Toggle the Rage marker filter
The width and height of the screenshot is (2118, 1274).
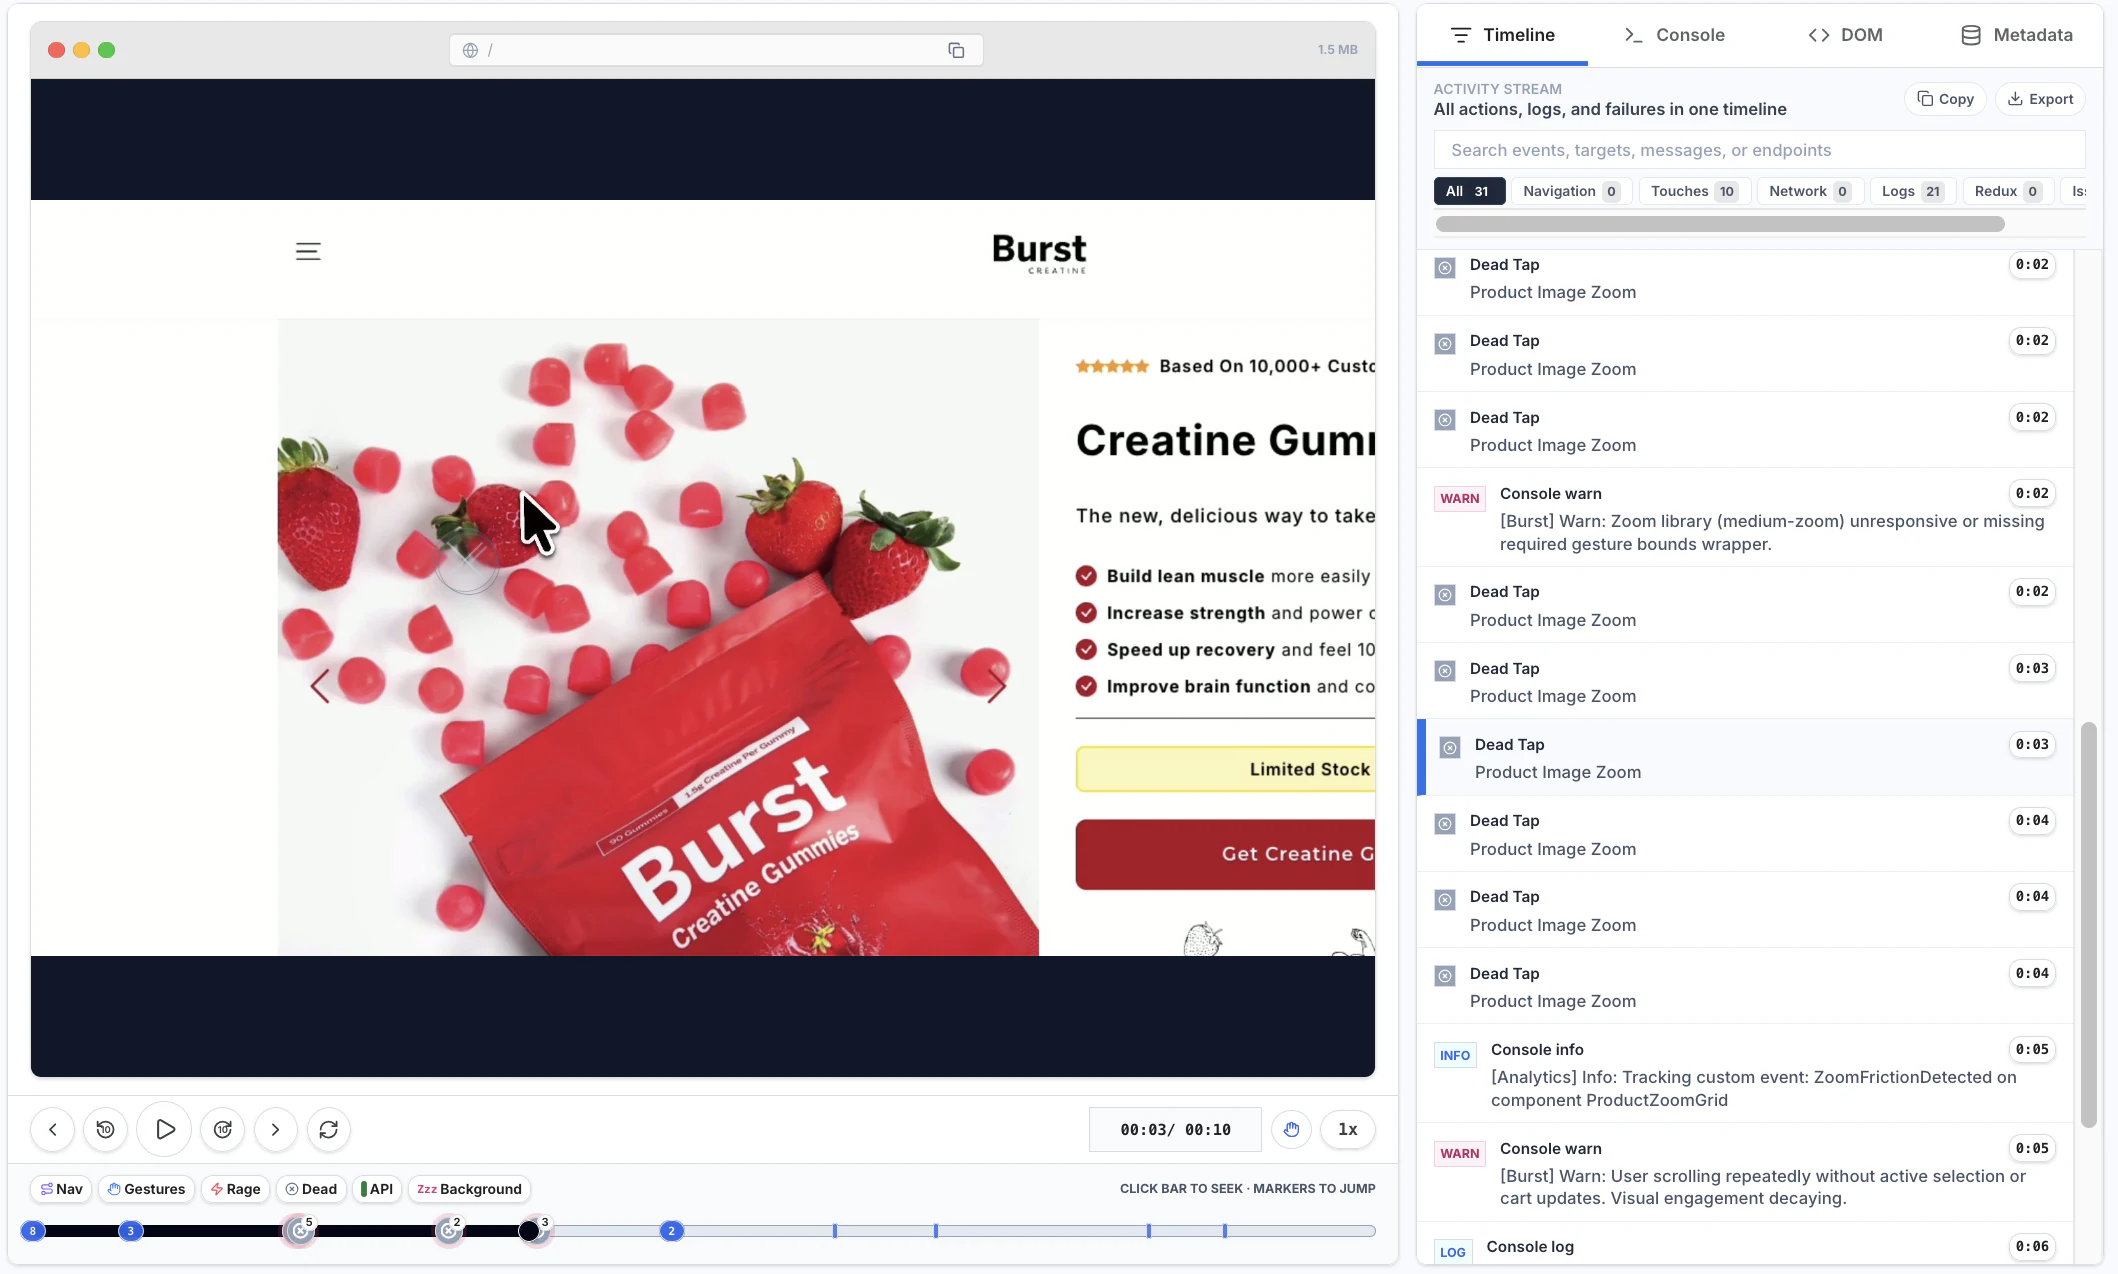(236, 1189)
